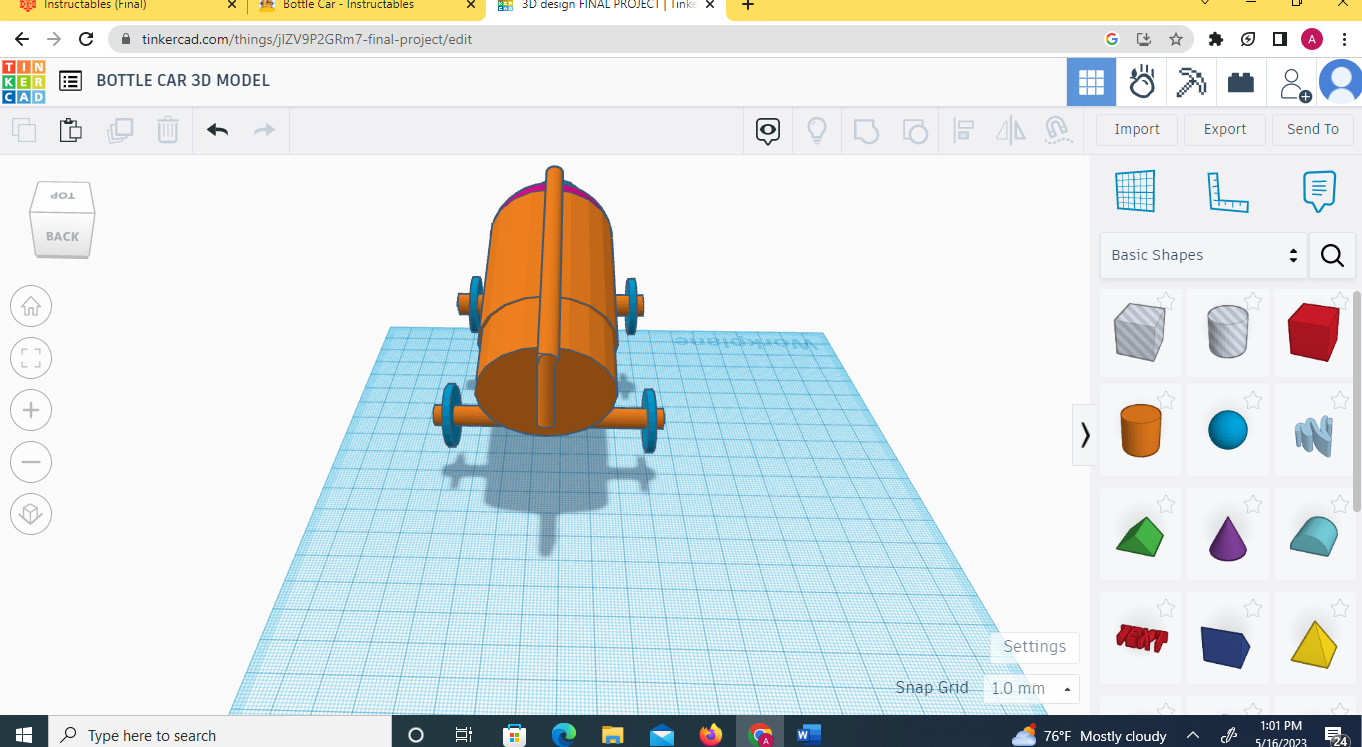This screenshot has width=1362, height=747.
Task: Favorite the red Text shape star
Action: point(1166,608)
